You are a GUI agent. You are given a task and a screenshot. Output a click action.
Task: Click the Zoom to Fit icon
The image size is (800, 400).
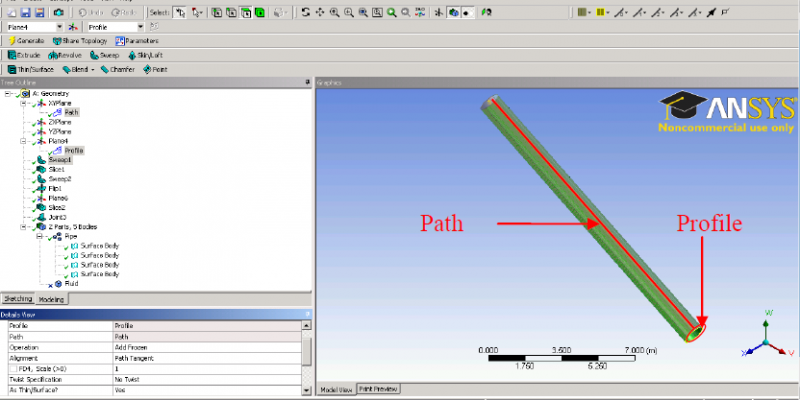click(x=363, y=13)
